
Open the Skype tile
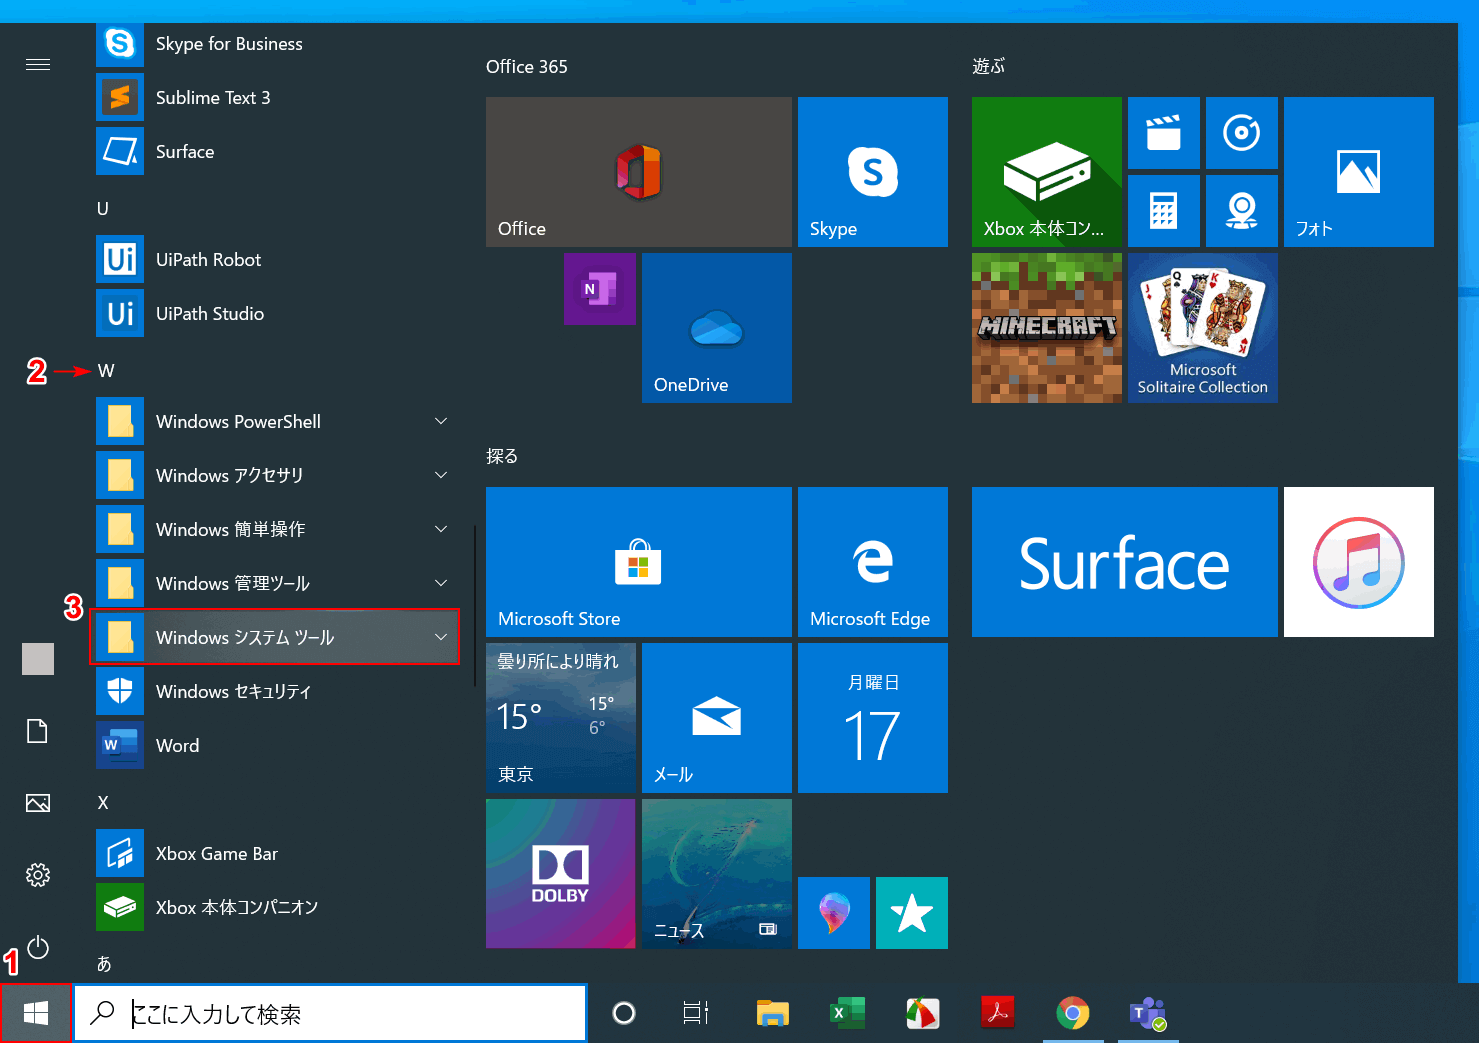tap(872, 172)
